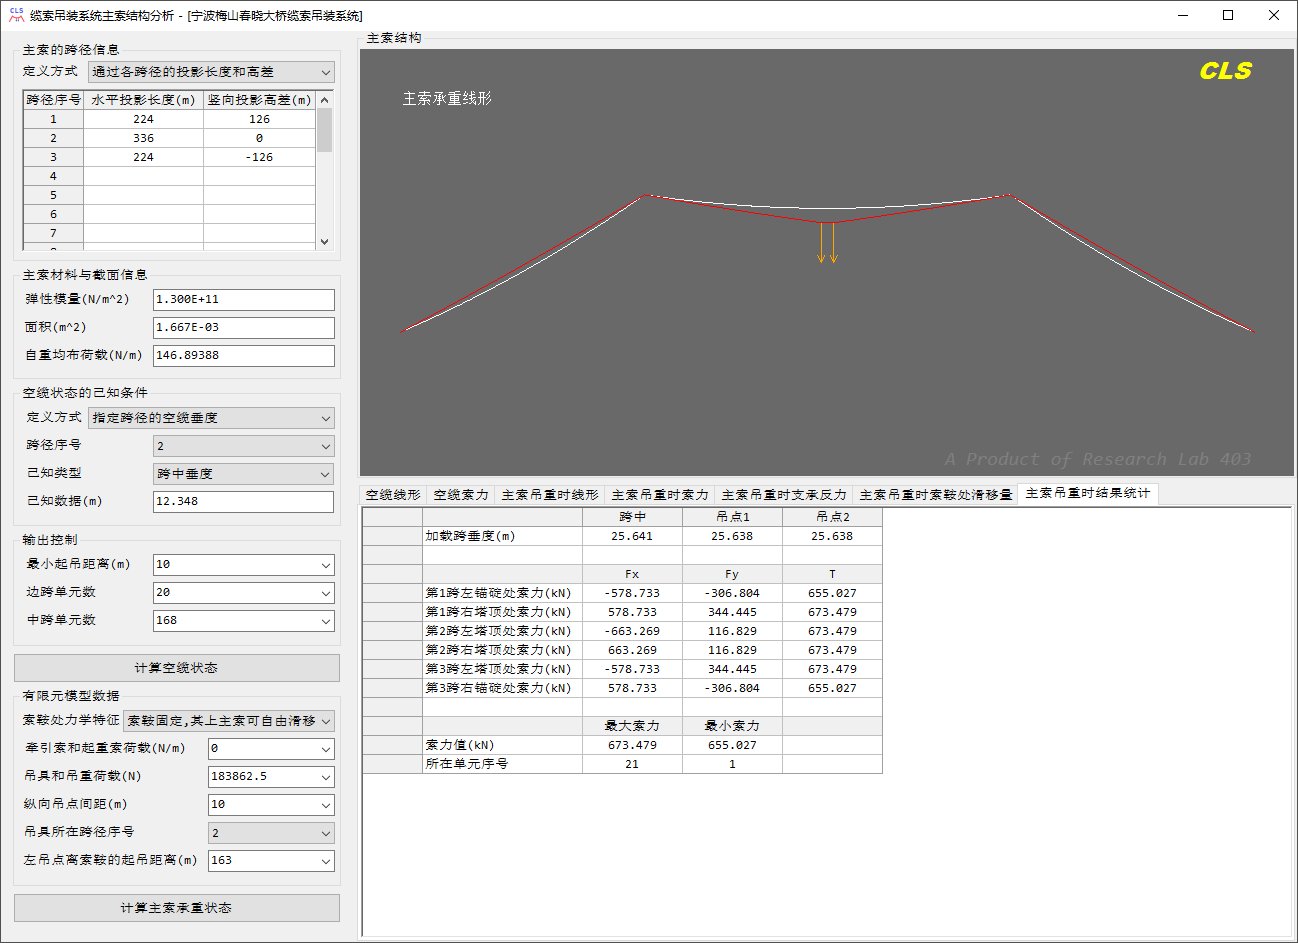The height and width of the screenshot is (943, 1298).
Task: Open the 主索吊重时索力 tab
Action: pos(660,495)
